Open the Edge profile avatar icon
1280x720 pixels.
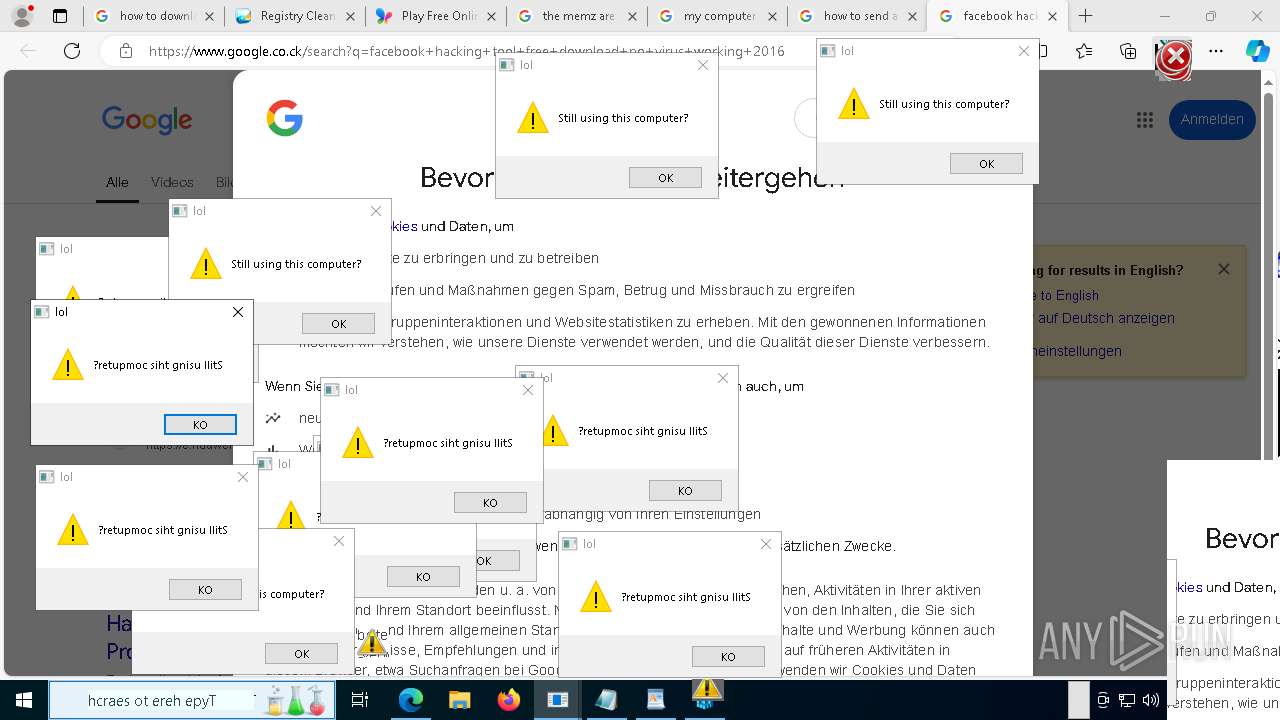pyautogui.click(x=22, y=16)
